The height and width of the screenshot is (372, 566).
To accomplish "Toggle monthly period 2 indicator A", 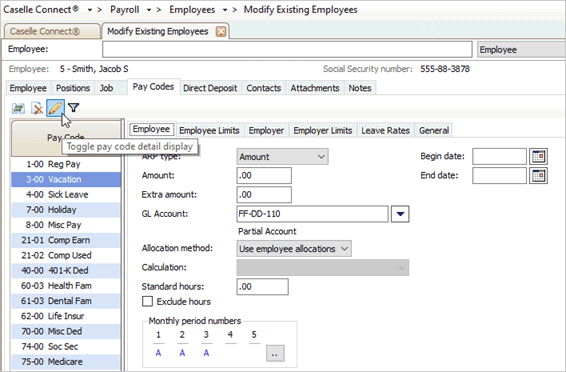I will pyautogui.click(x=182, y=353).
